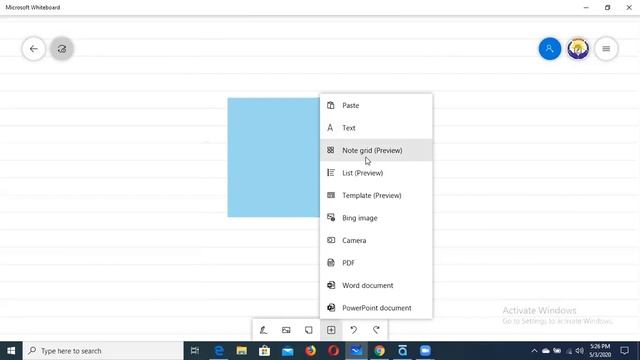Screen dimensions: 640x360
Task: Click Whiteboard icon in taskbar
Action: [x=356, y=351]
